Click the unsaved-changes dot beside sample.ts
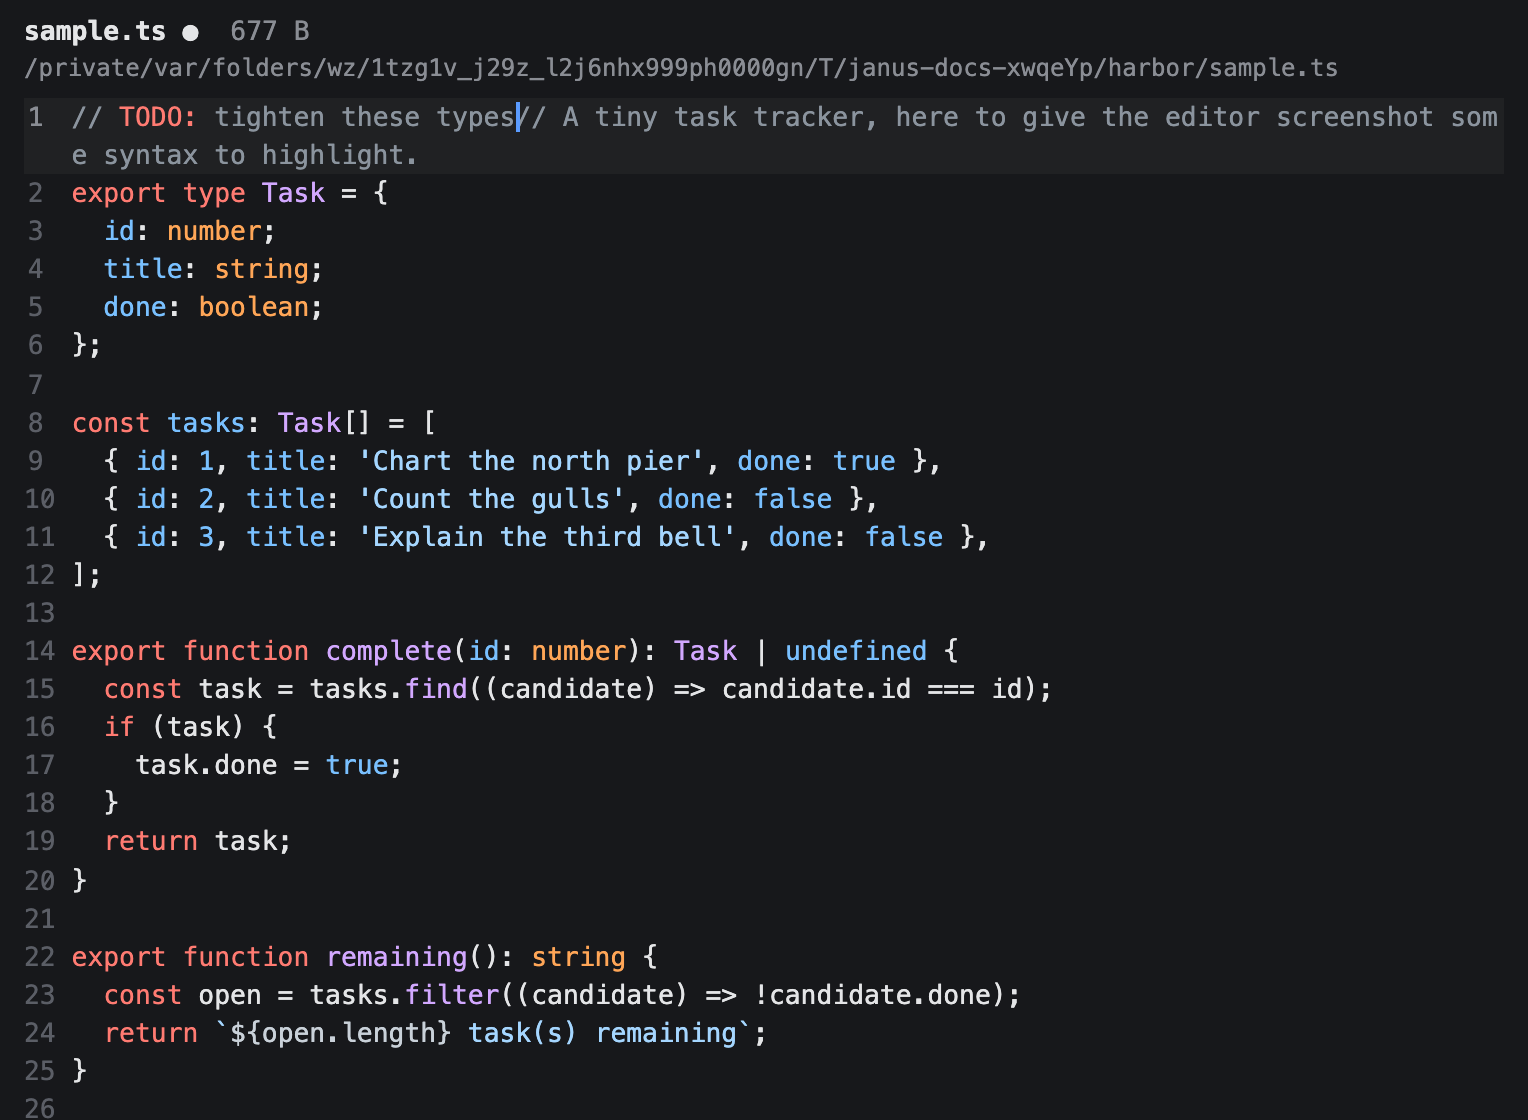Screen dimensions: 1528x1120 coord(190,33)
